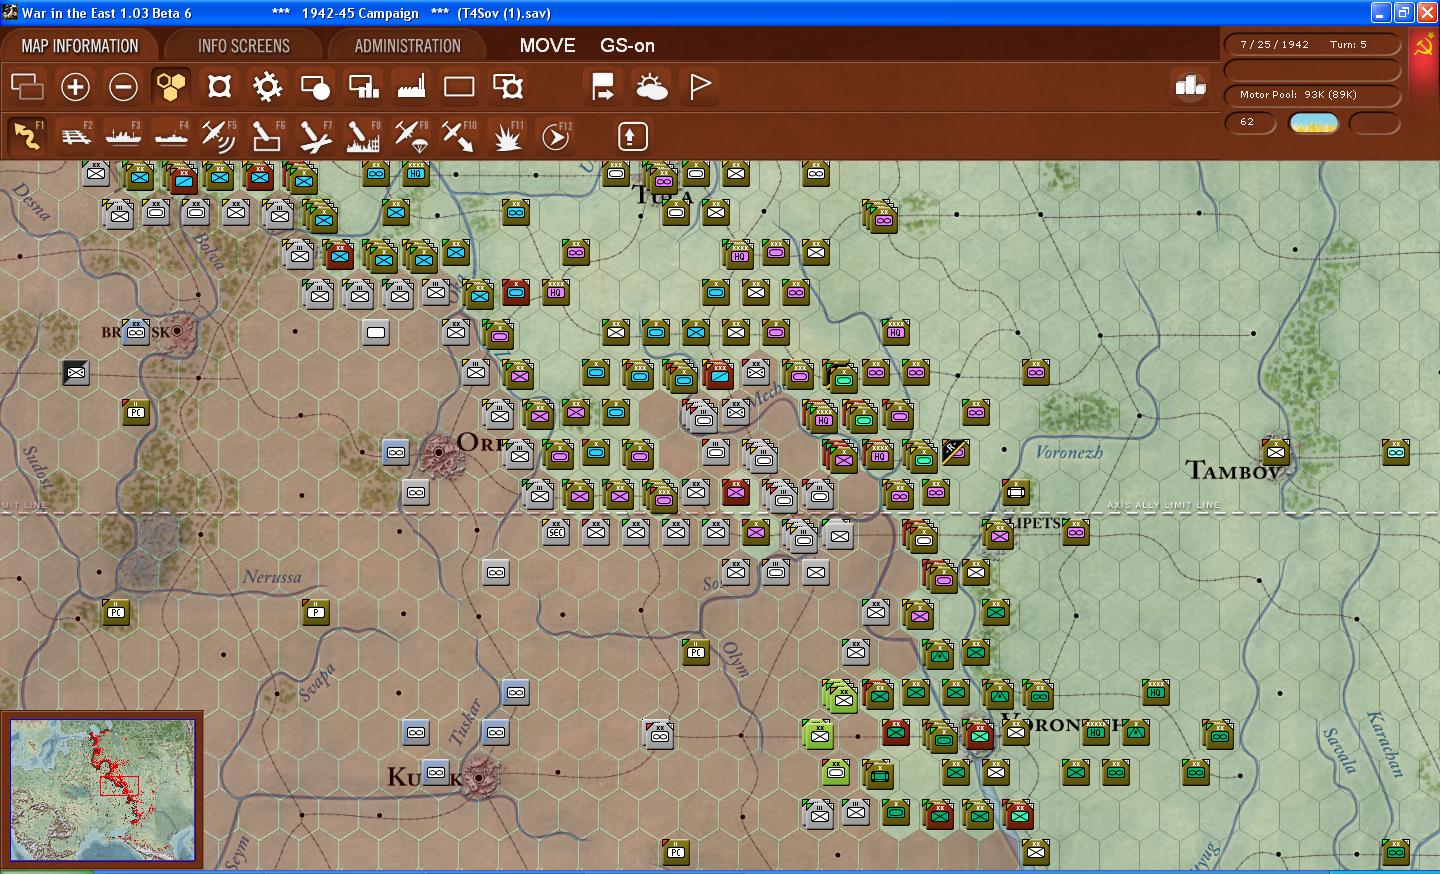1440x874 pixels.
Task: Click the field showing 62
Action: pyautogui.click(x=1250, y=123)
